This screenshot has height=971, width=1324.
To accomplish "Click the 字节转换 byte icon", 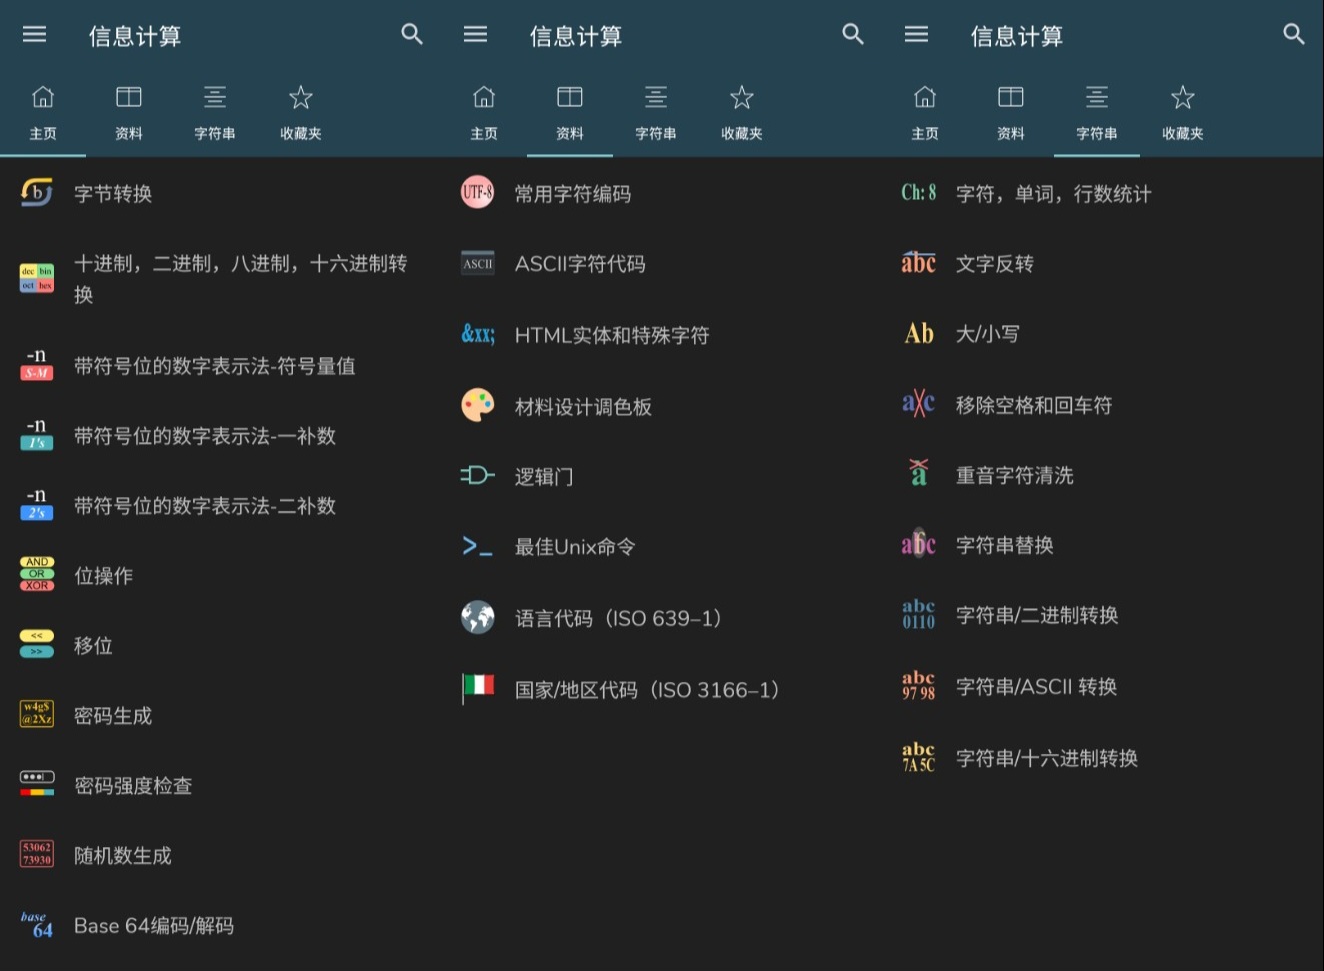I will point(37,192).
